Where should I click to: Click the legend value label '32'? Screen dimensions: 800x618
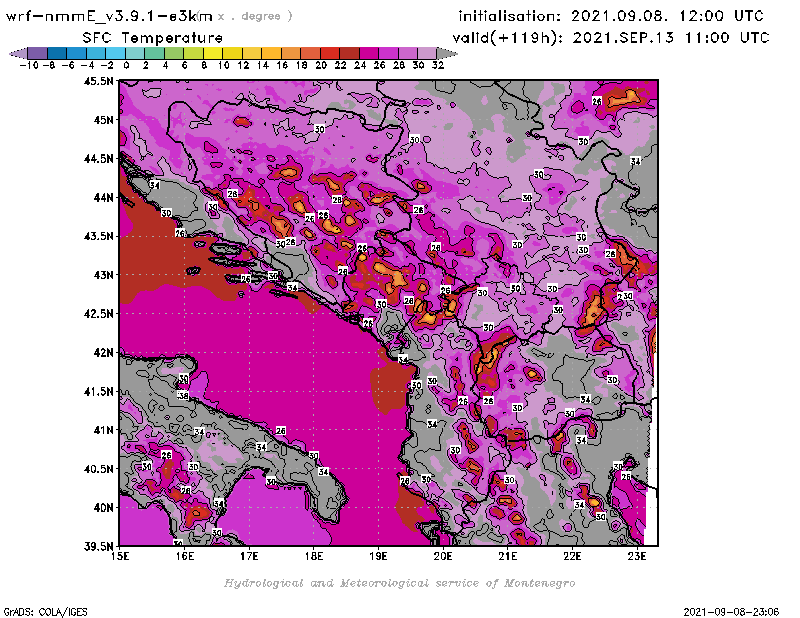coord(438,65)
